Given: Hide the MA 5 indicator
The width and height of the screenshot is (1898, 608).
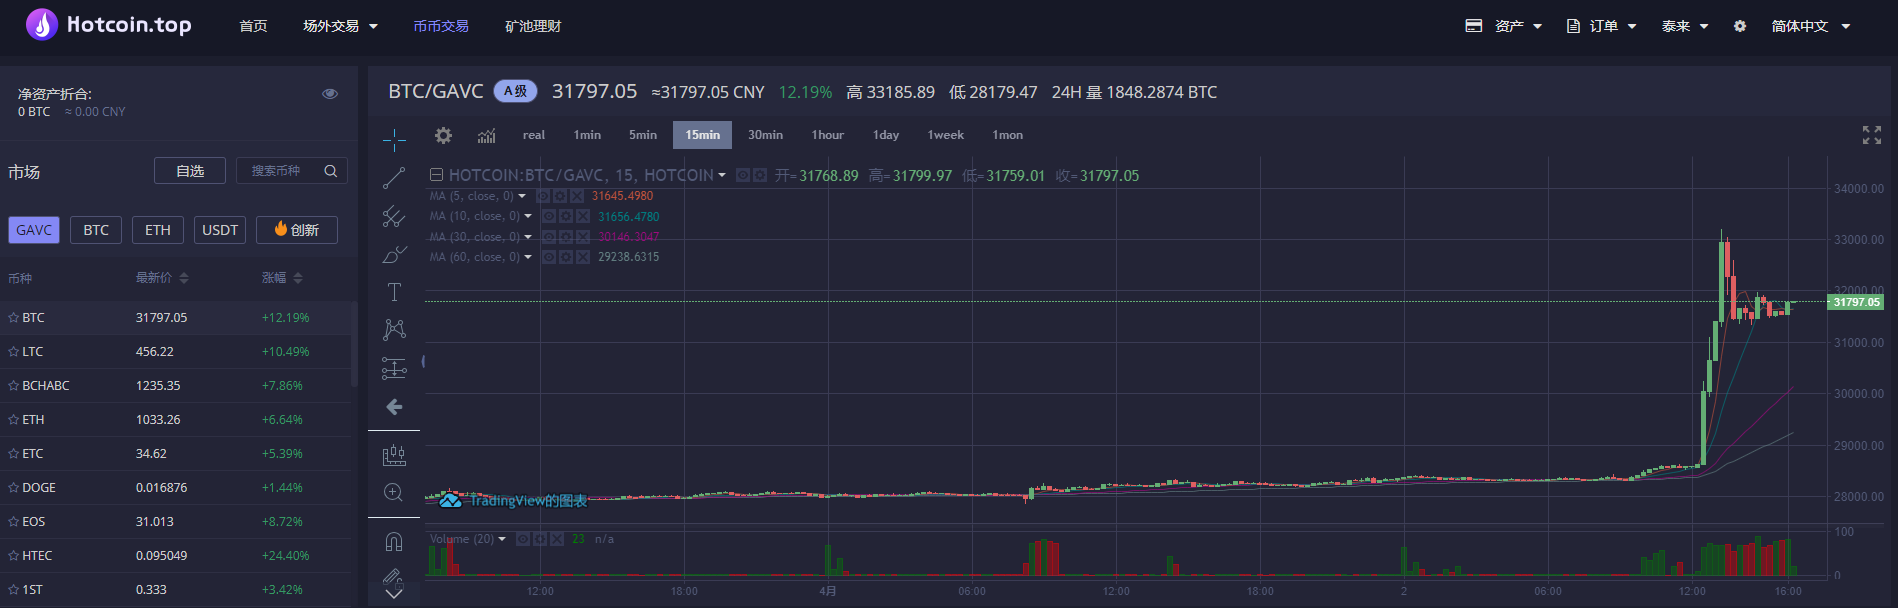Looking at the screenshot, I should [x=543, y=196].
